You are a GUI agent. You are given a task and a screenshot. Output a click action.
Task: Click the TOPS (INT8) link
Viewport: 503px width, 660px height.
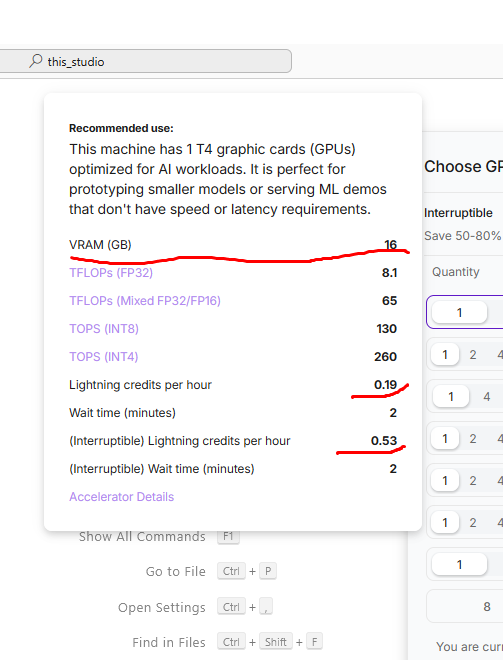104,329
